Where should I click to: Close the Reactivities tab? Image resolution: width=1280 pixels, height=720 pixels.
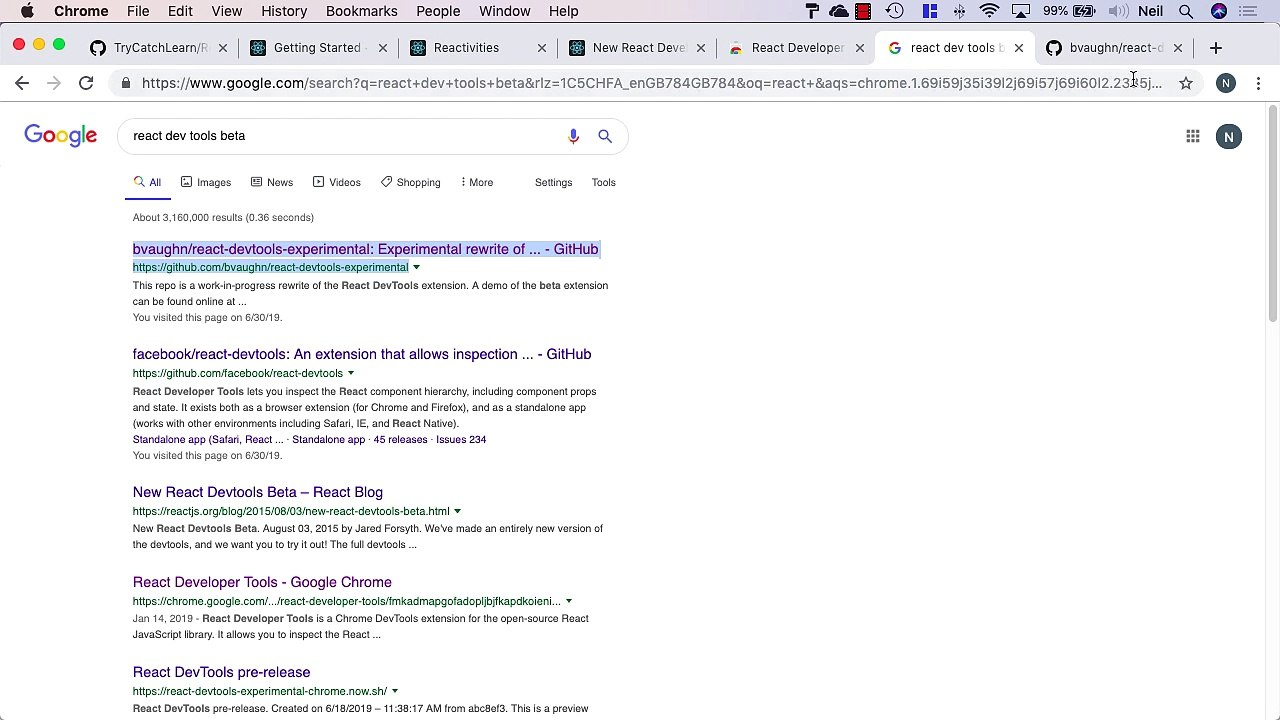coord(542,48)
